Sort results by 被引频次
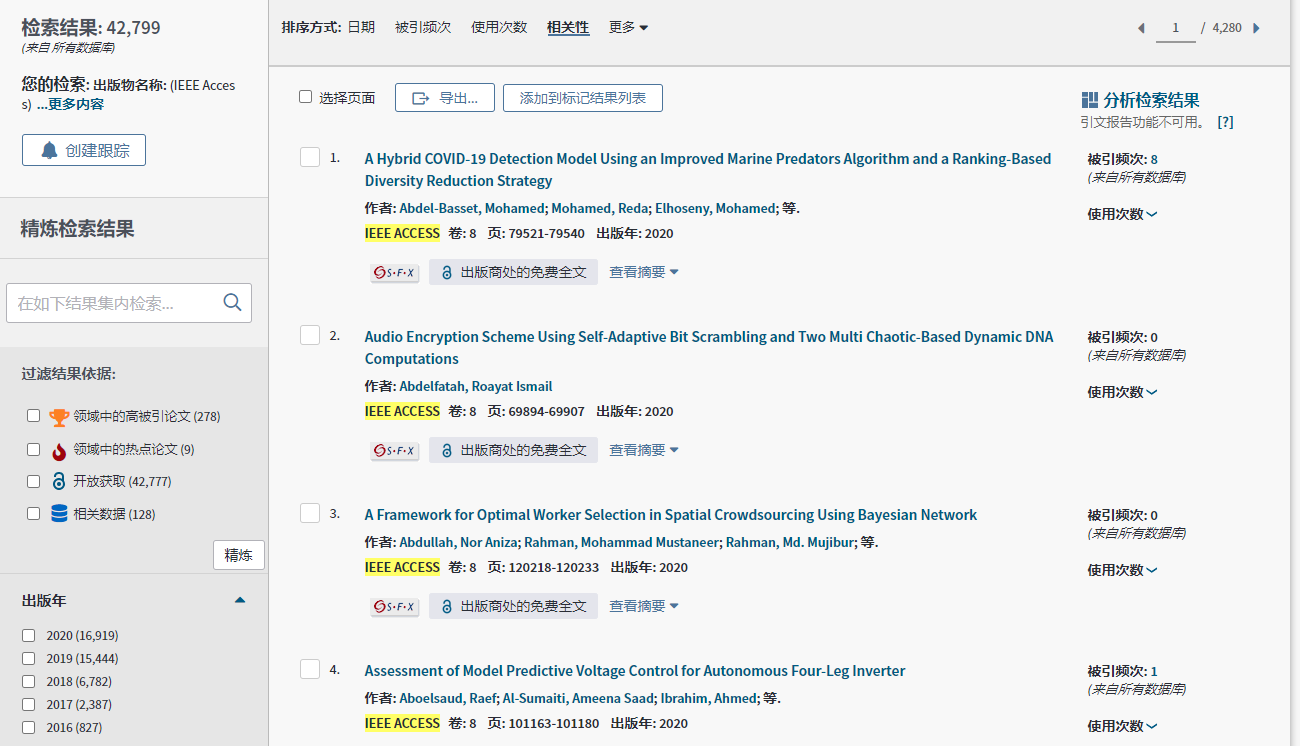 pyautogui.click(x=423, y=27)
